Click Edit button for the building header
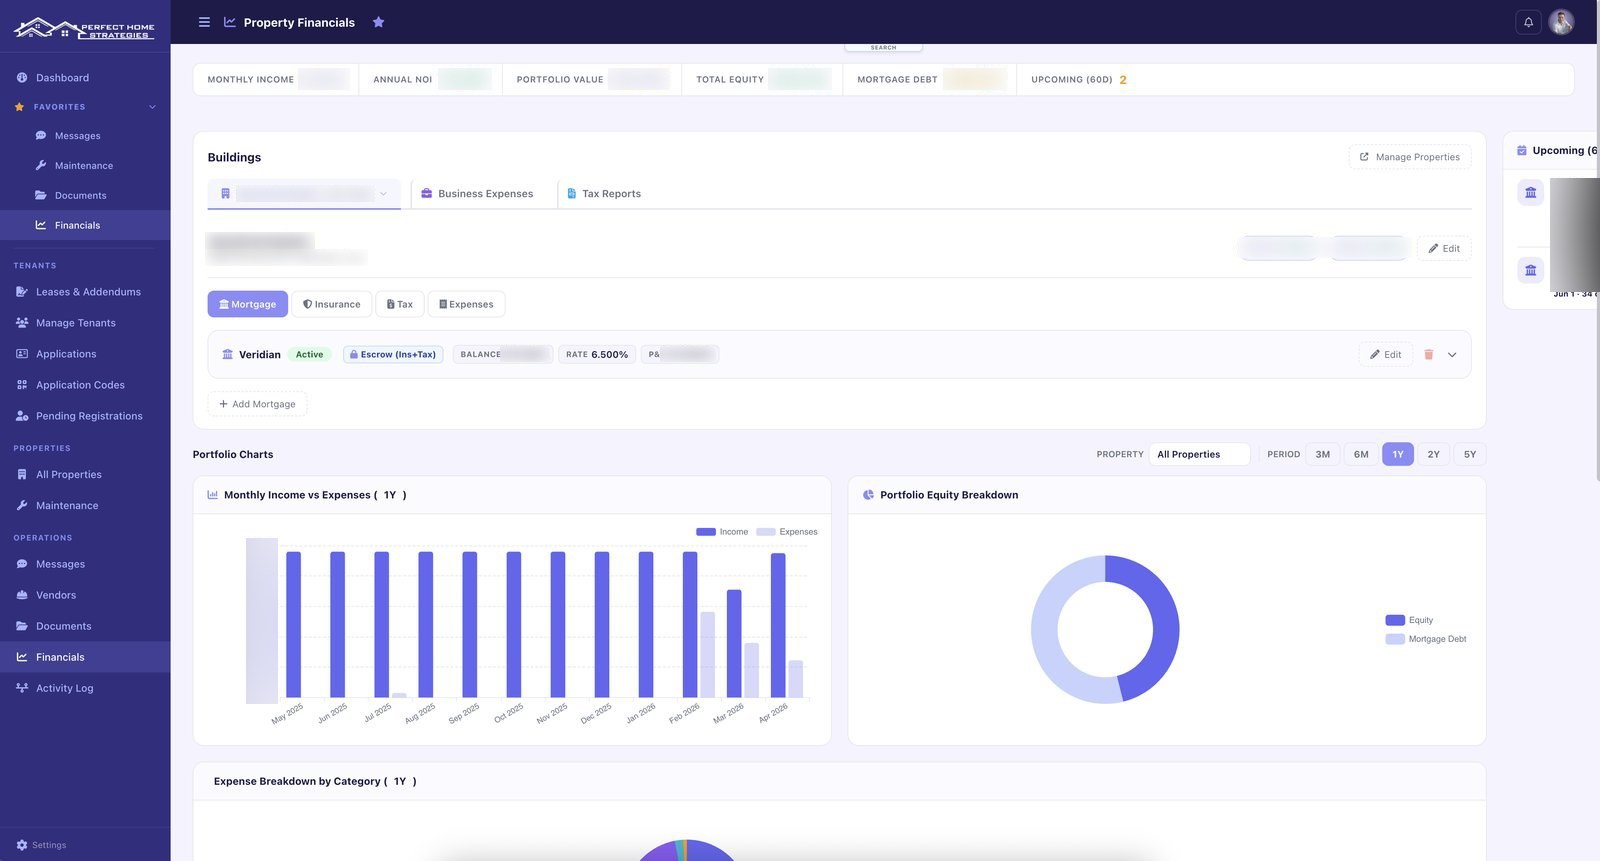This screenshot has width=1600, height=861. [1444, 248]
